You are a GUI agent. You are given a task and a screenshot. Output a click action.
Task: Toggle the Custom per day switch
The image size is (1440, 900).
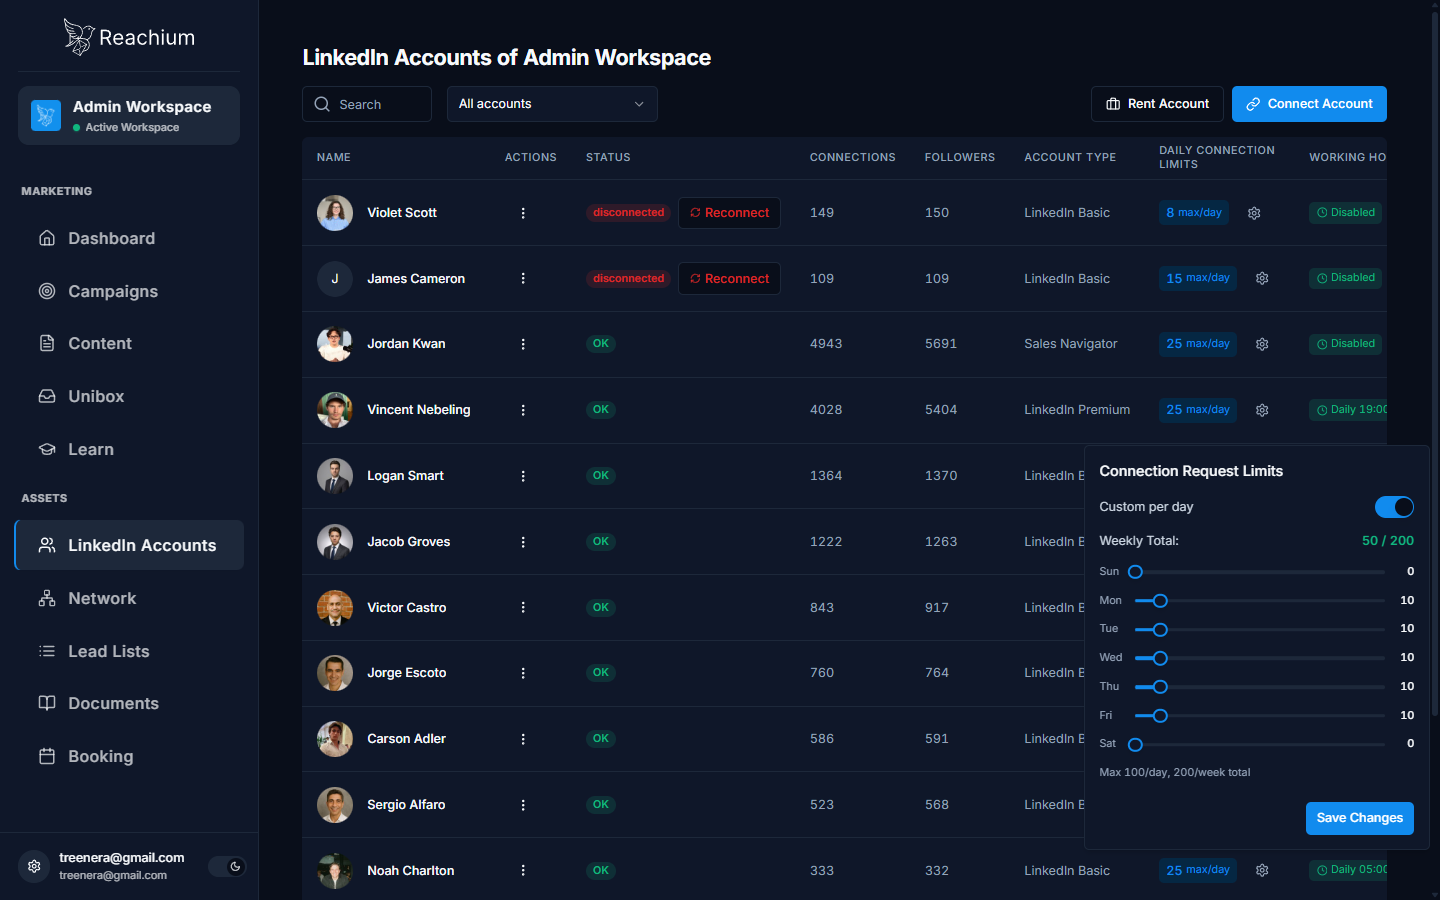[1394, 507]
